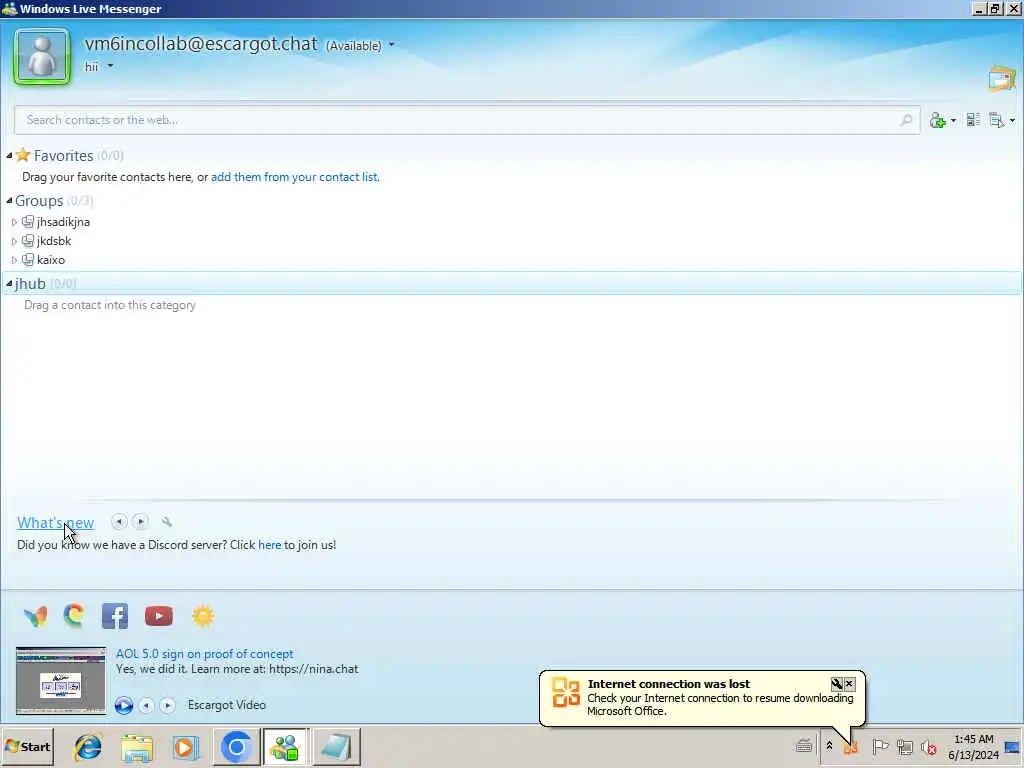
Task: Open the weather sun tab icon
Action: 203,616
